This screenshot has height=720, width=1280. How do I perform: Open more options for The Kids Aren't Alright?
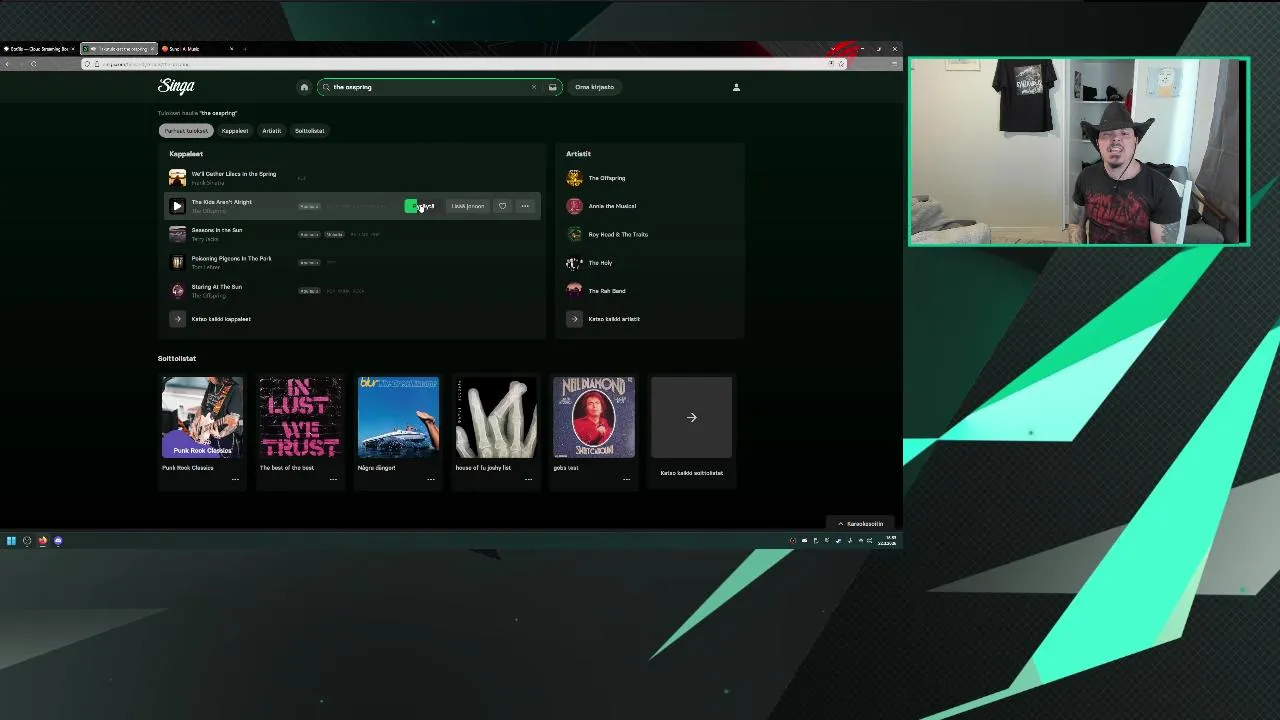[x=524, y=206]
